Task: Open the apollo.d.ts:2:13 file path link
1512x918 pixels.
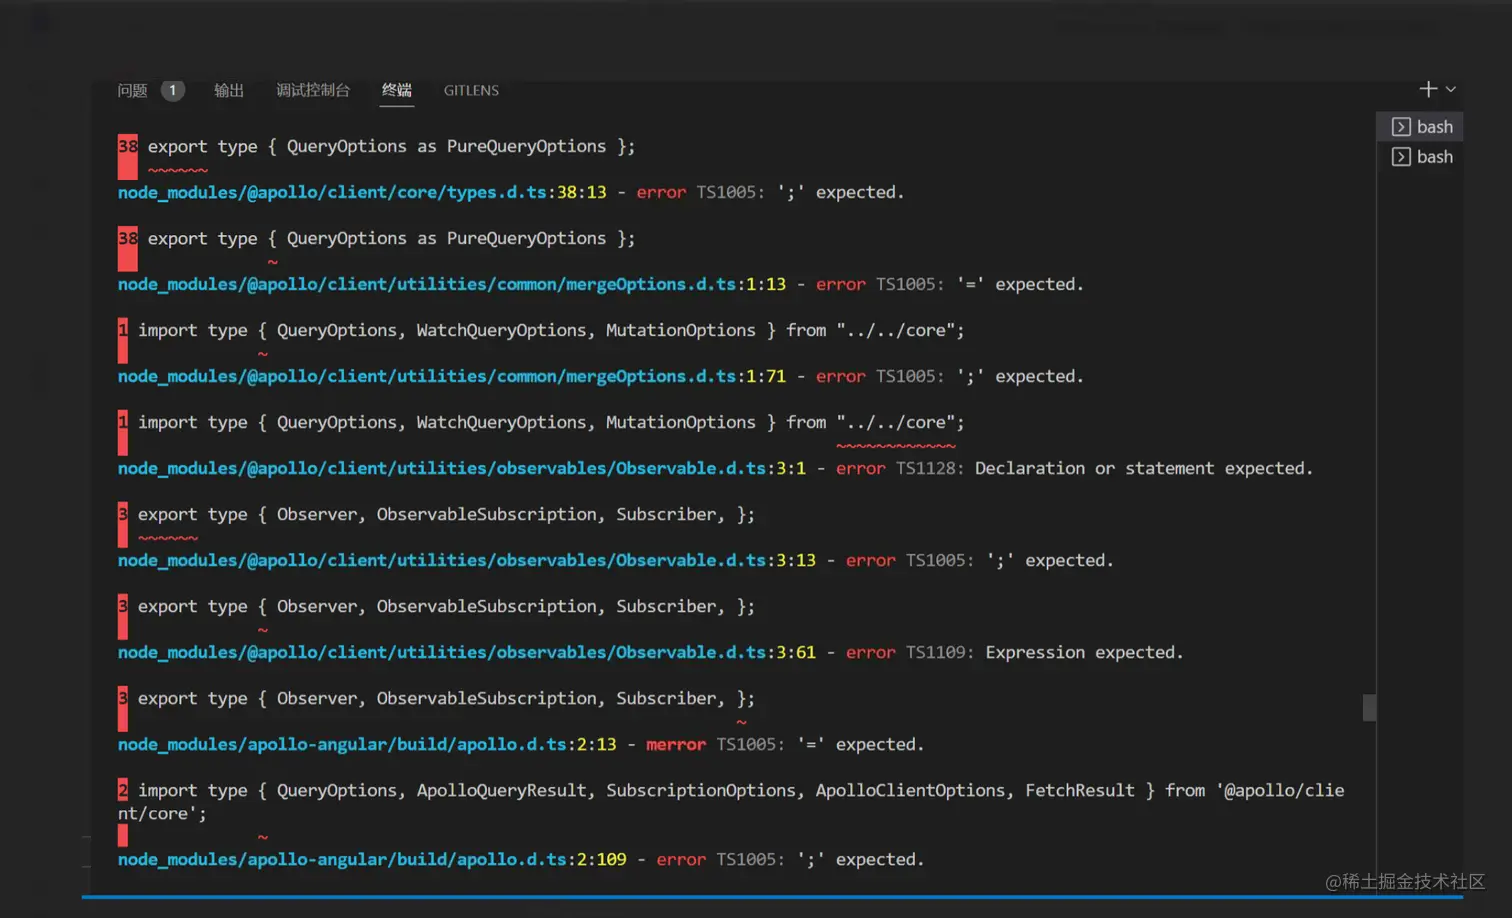Action: click(x=366, y=744)
